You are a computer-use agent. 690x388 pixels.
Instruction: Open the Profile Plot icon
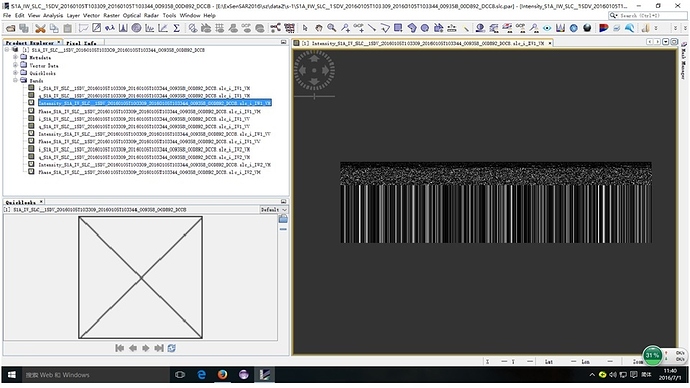point(150,28)
